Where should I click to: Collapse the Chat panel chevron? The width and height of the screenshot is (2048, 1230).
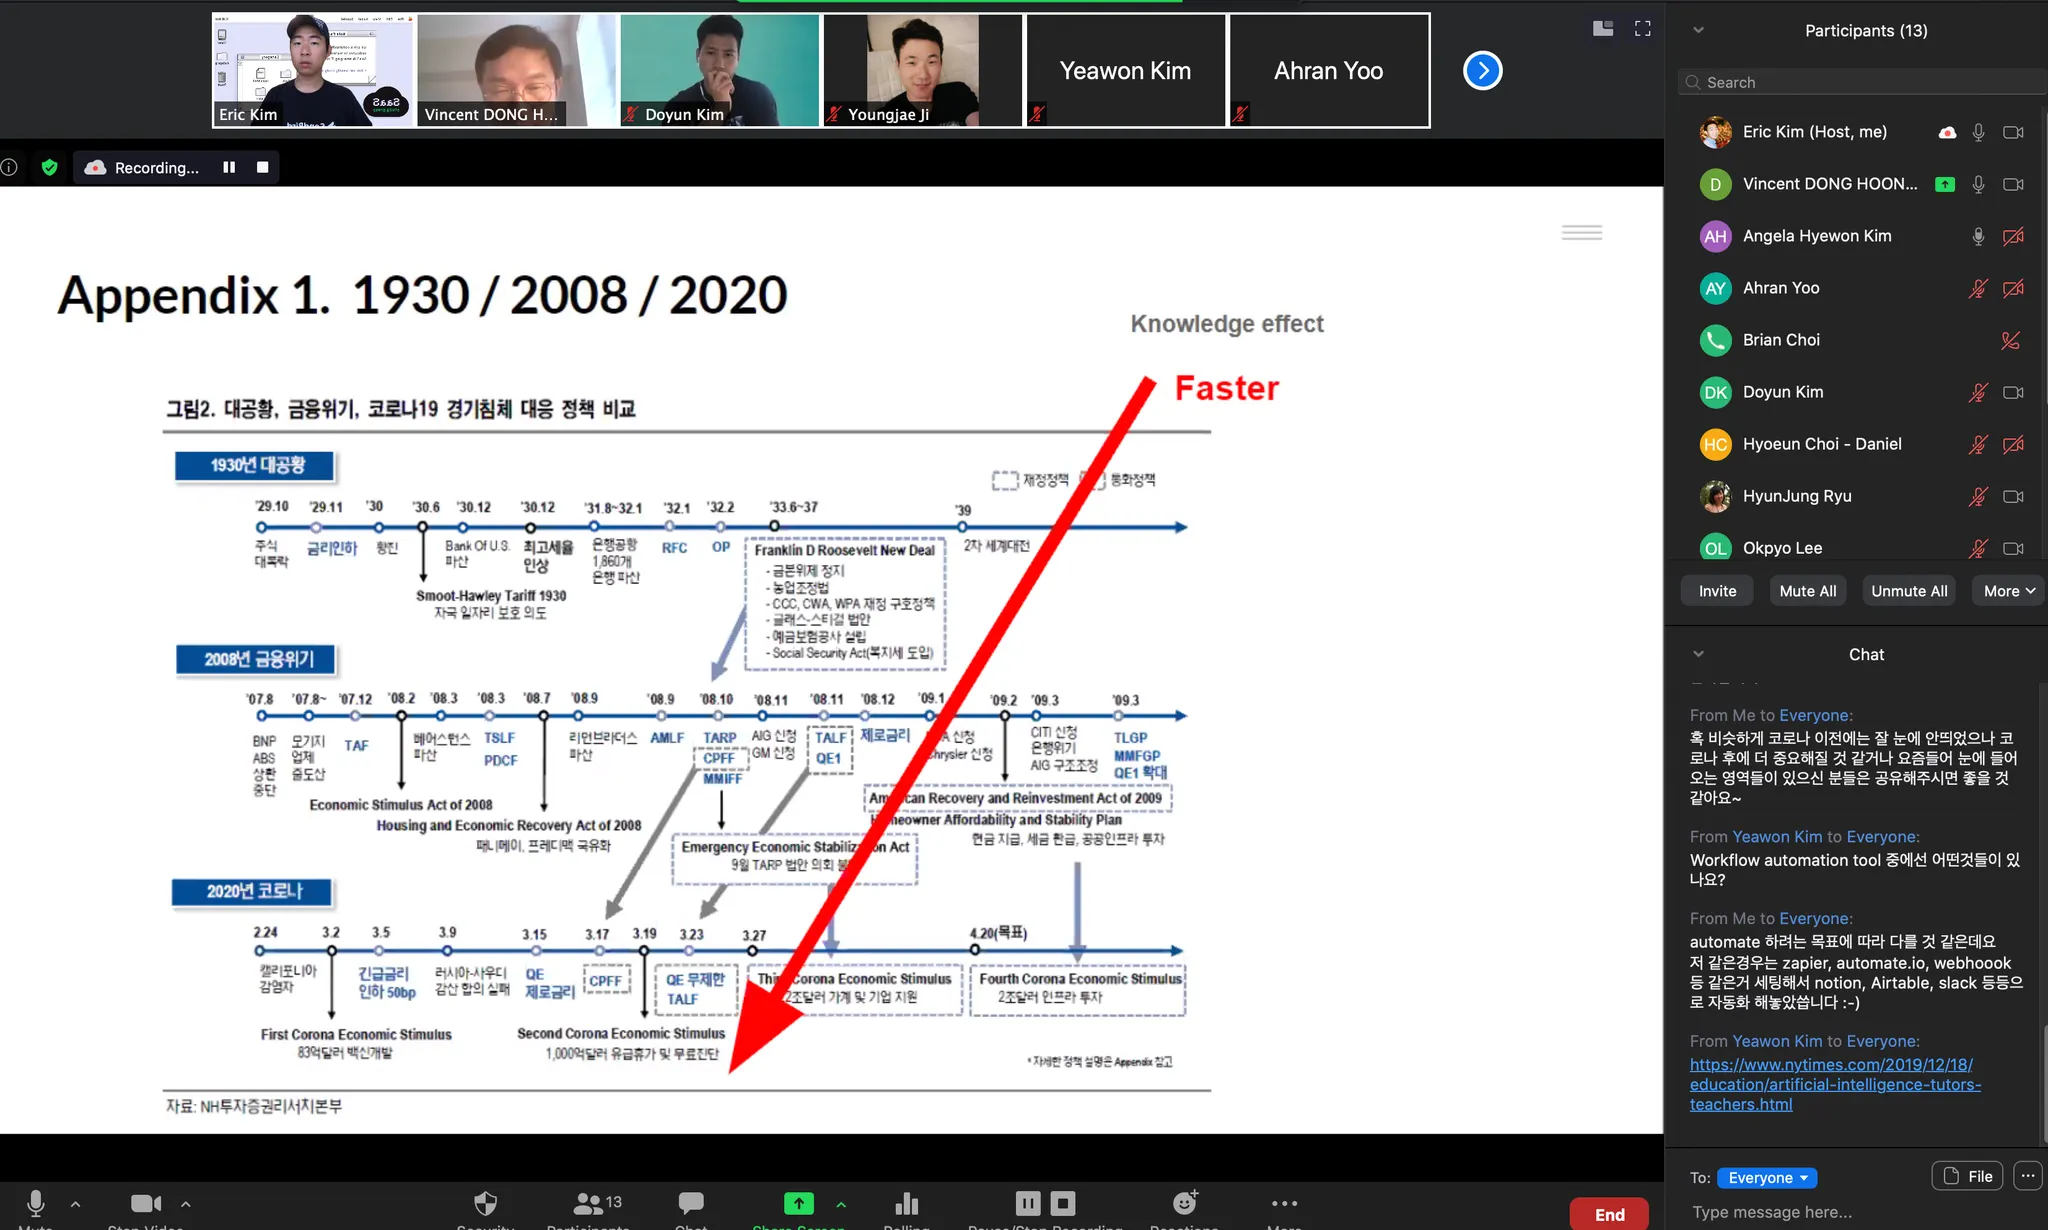tap(1698, 654)
